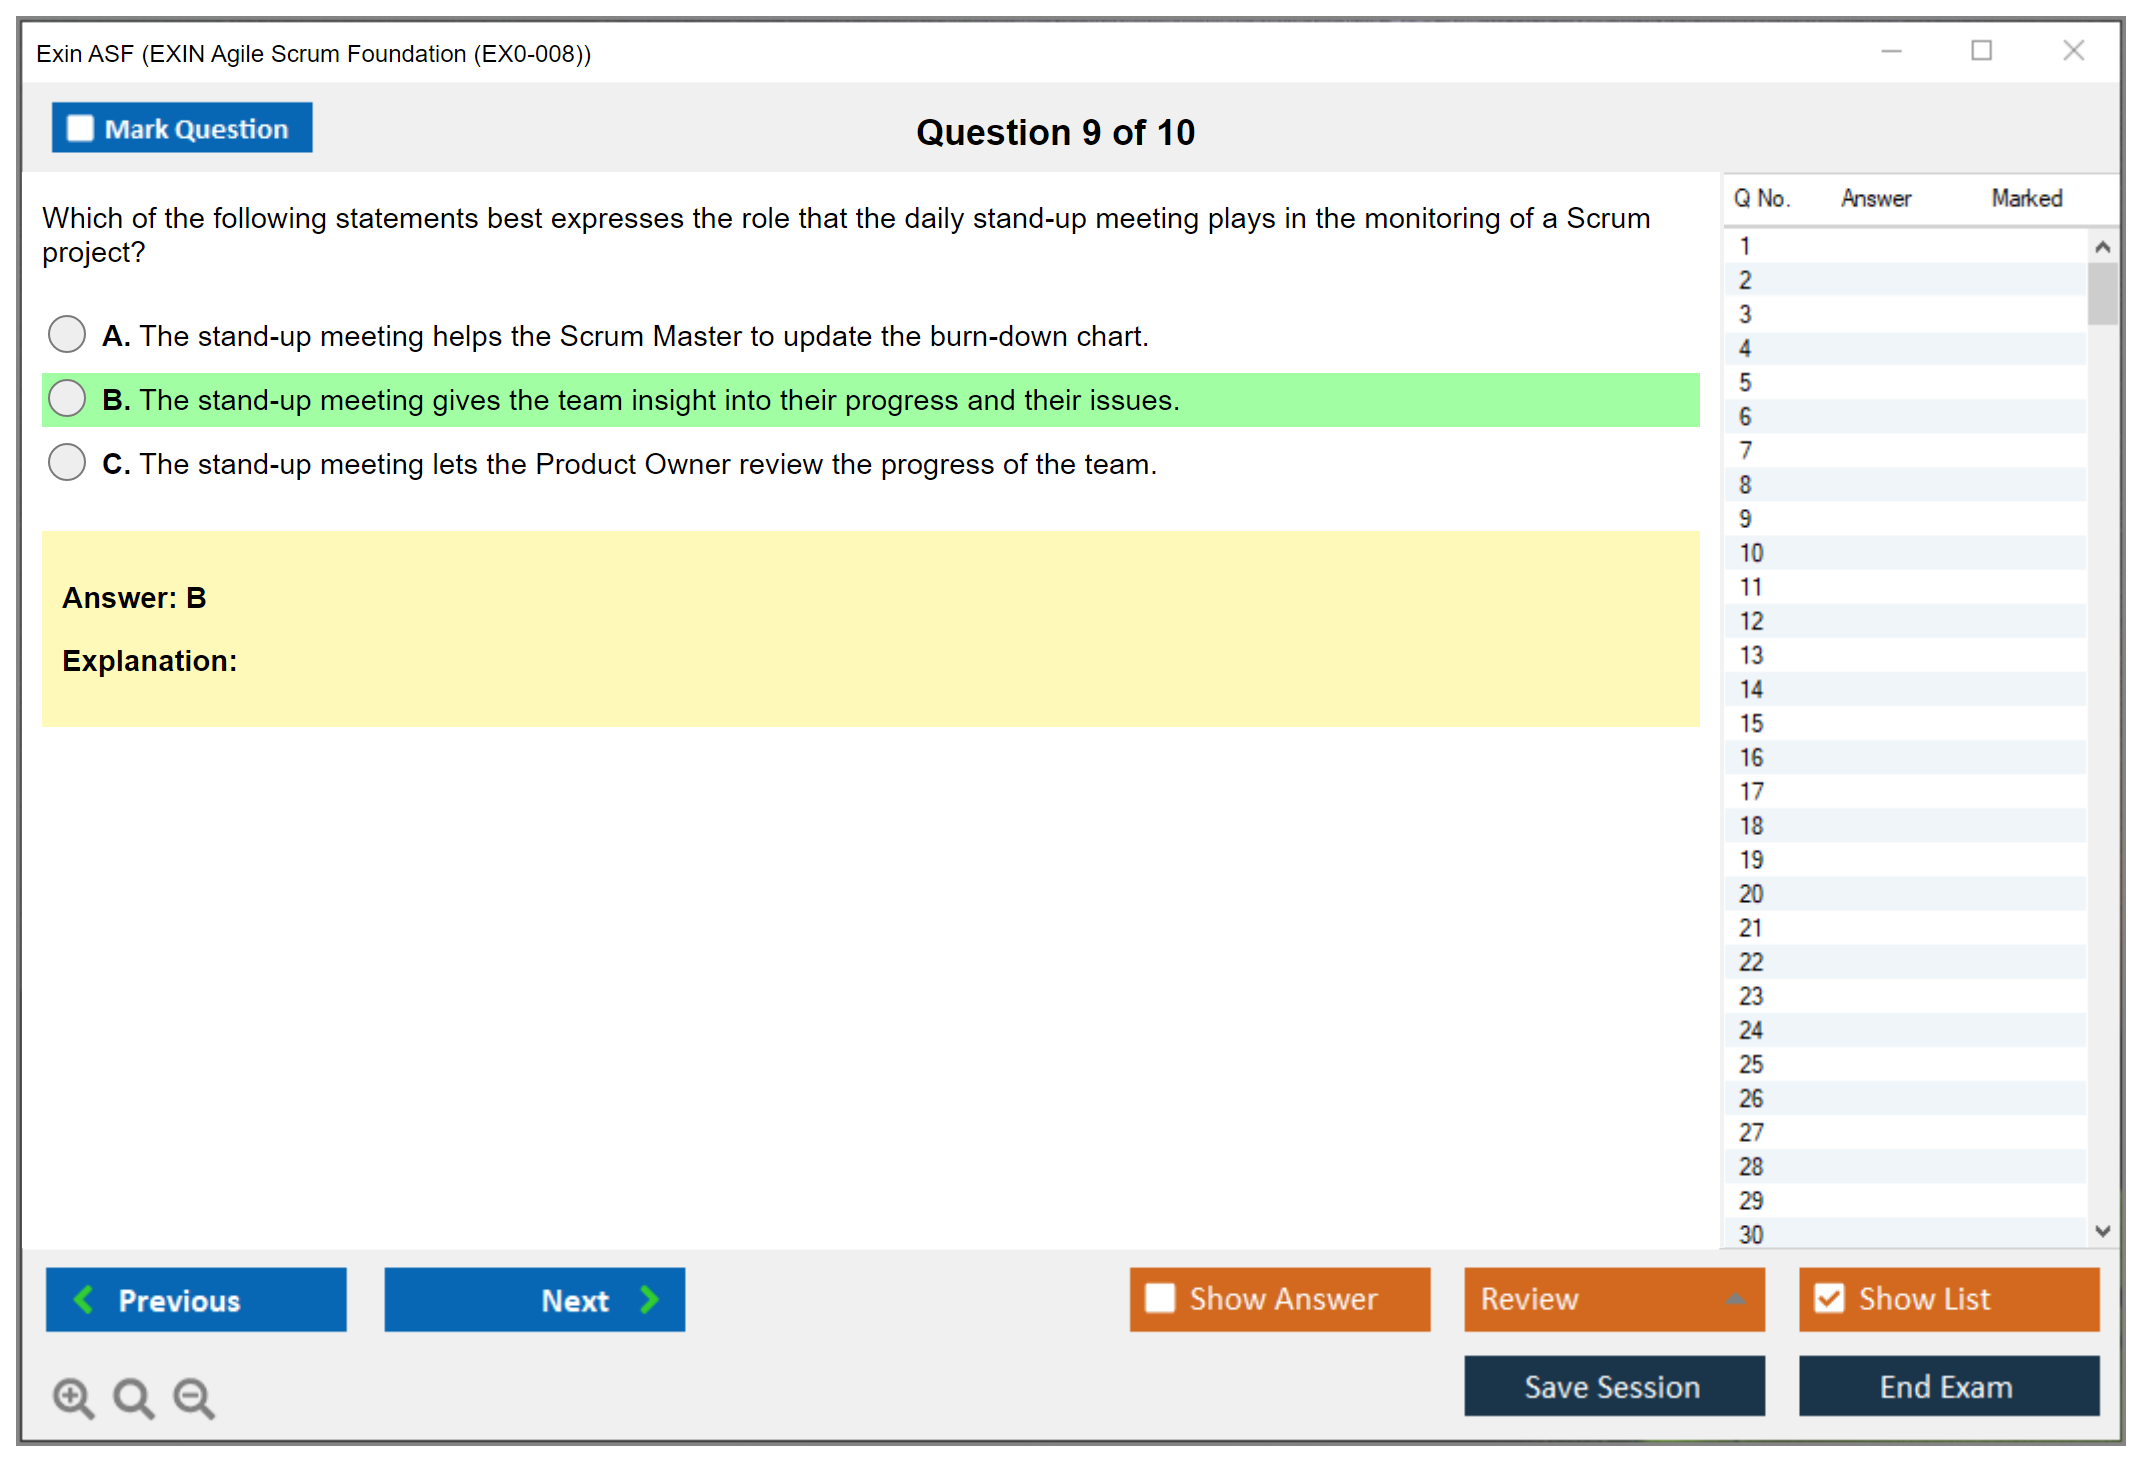Maximize the exam window
The image size is (2150, 1470).
pyautogui.click(x=1981, y=51)
